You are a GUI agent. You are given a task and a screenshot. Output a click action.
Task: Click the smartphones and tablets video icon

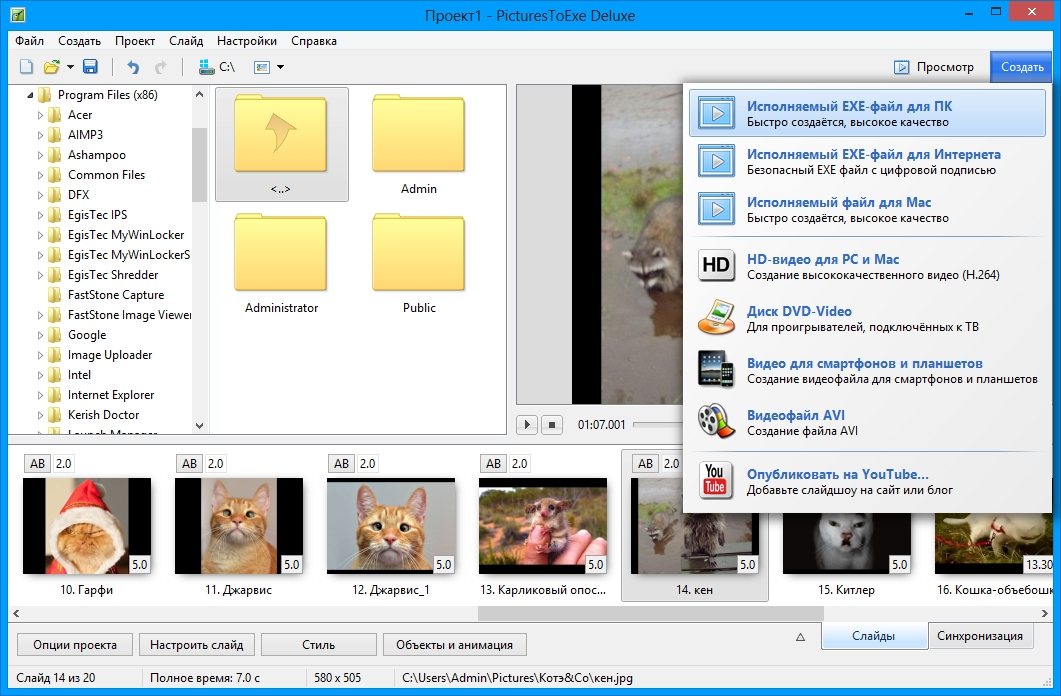click(x=716, y=369)
